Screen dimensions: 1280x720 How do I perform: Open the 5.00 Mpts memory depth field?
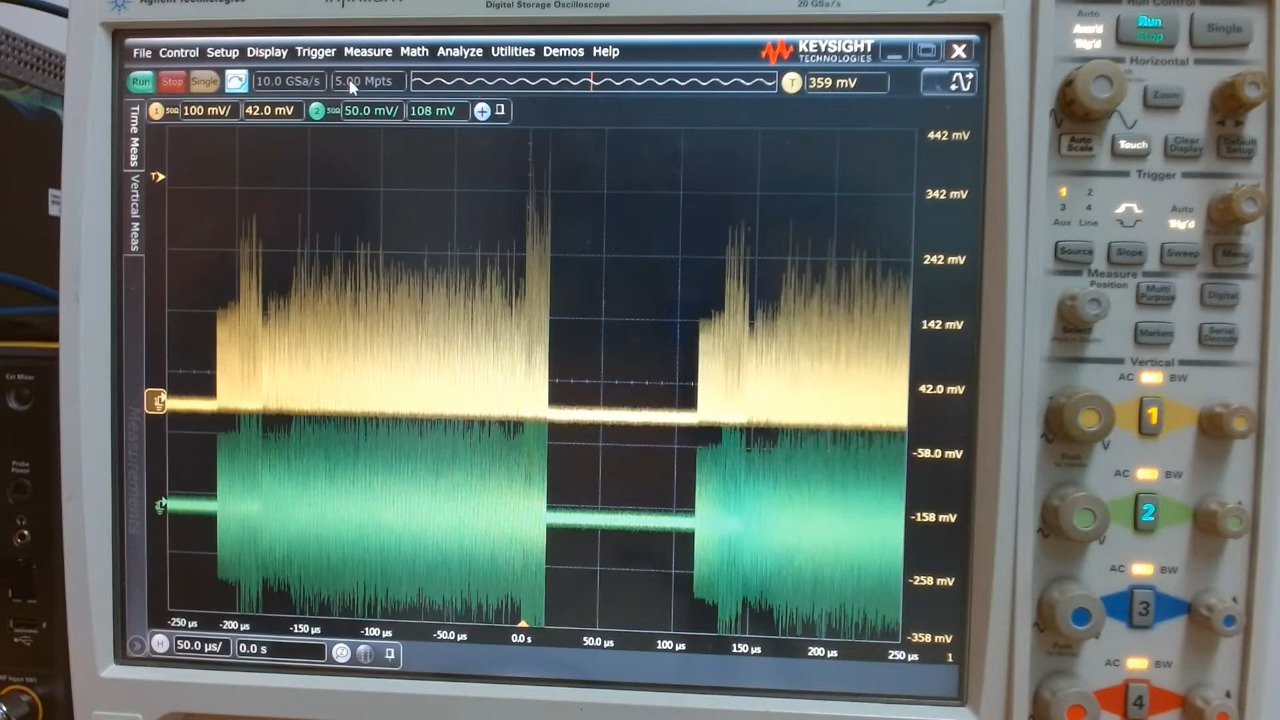click(x=369, y=82)
